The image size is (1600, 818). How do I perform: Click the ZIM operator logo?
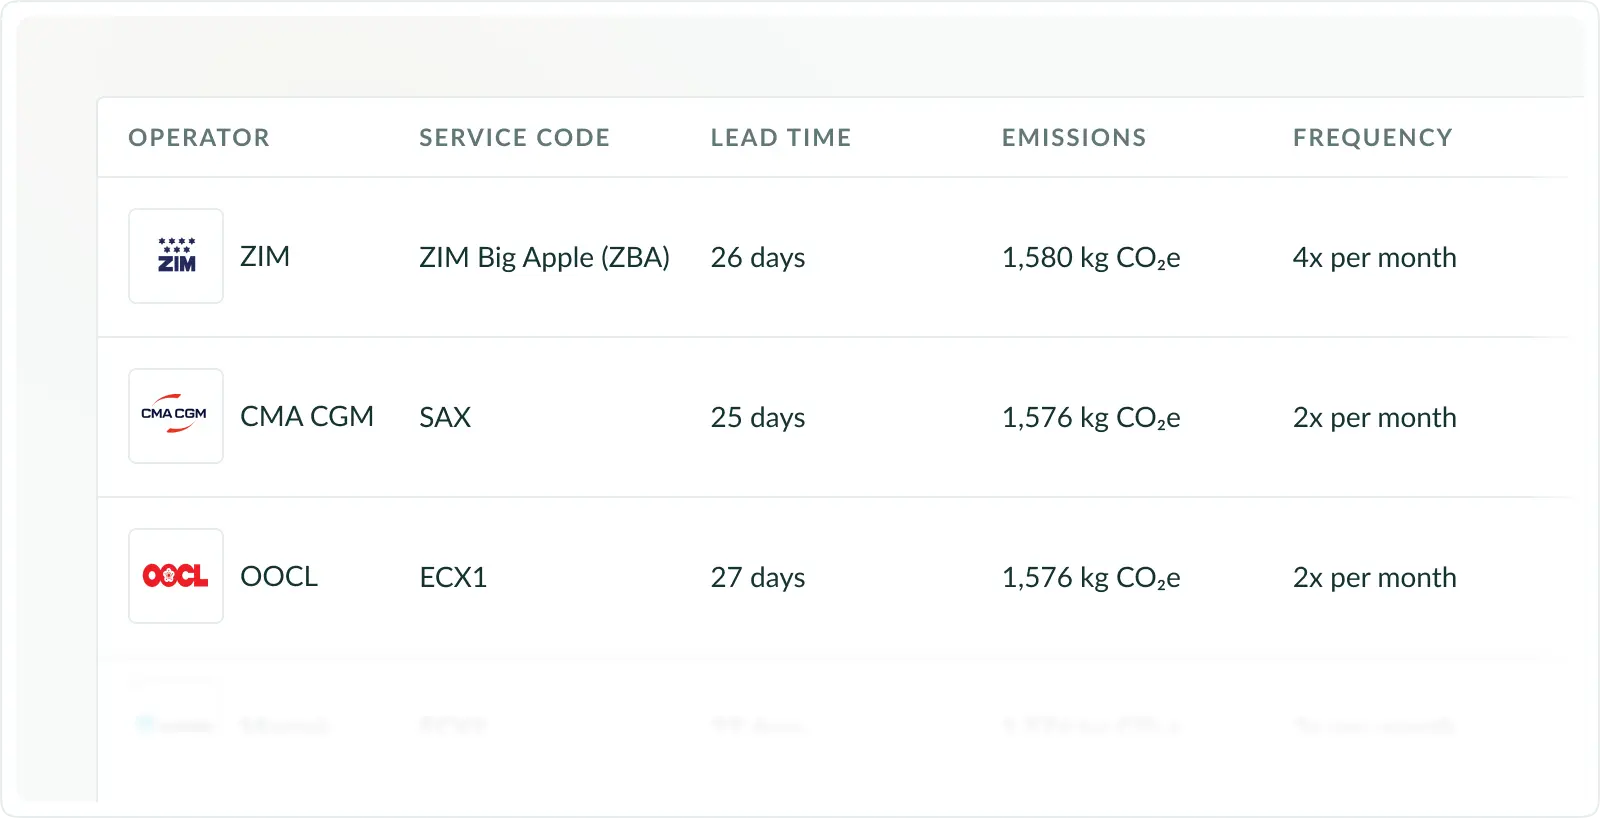(x=176, y=256)
